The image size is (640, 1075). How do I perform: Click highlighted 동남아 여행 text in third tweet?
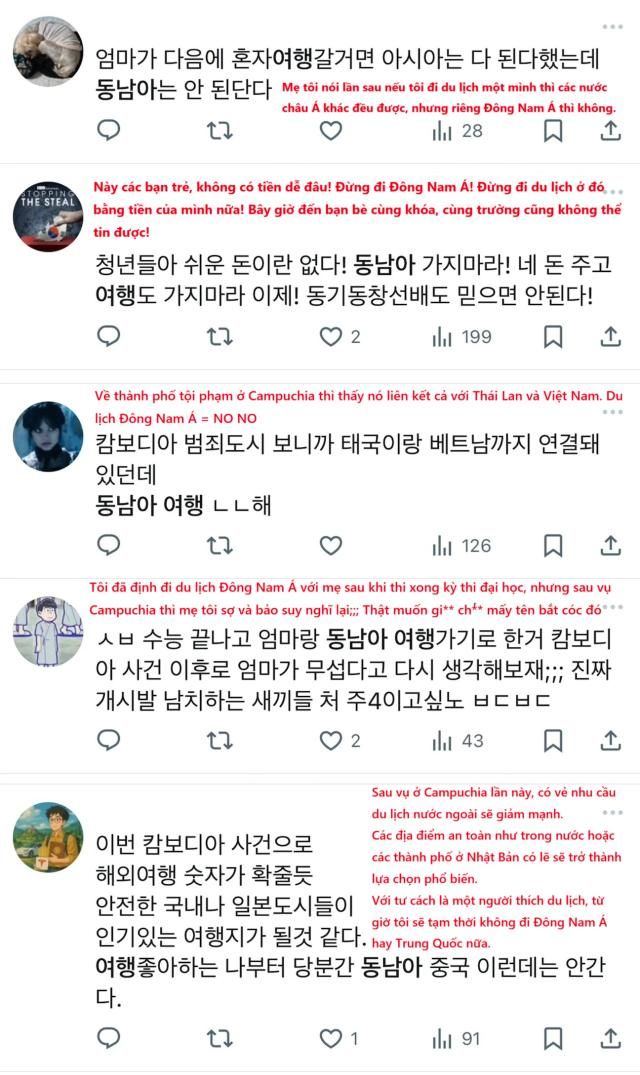(x=149, y=505)
